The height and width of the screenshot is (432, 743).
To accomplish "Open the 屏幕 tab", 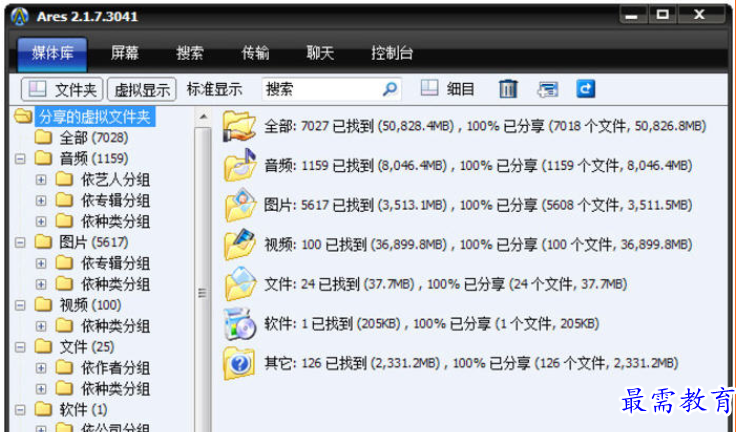I will pyautogui.click(x=125, y=53).
